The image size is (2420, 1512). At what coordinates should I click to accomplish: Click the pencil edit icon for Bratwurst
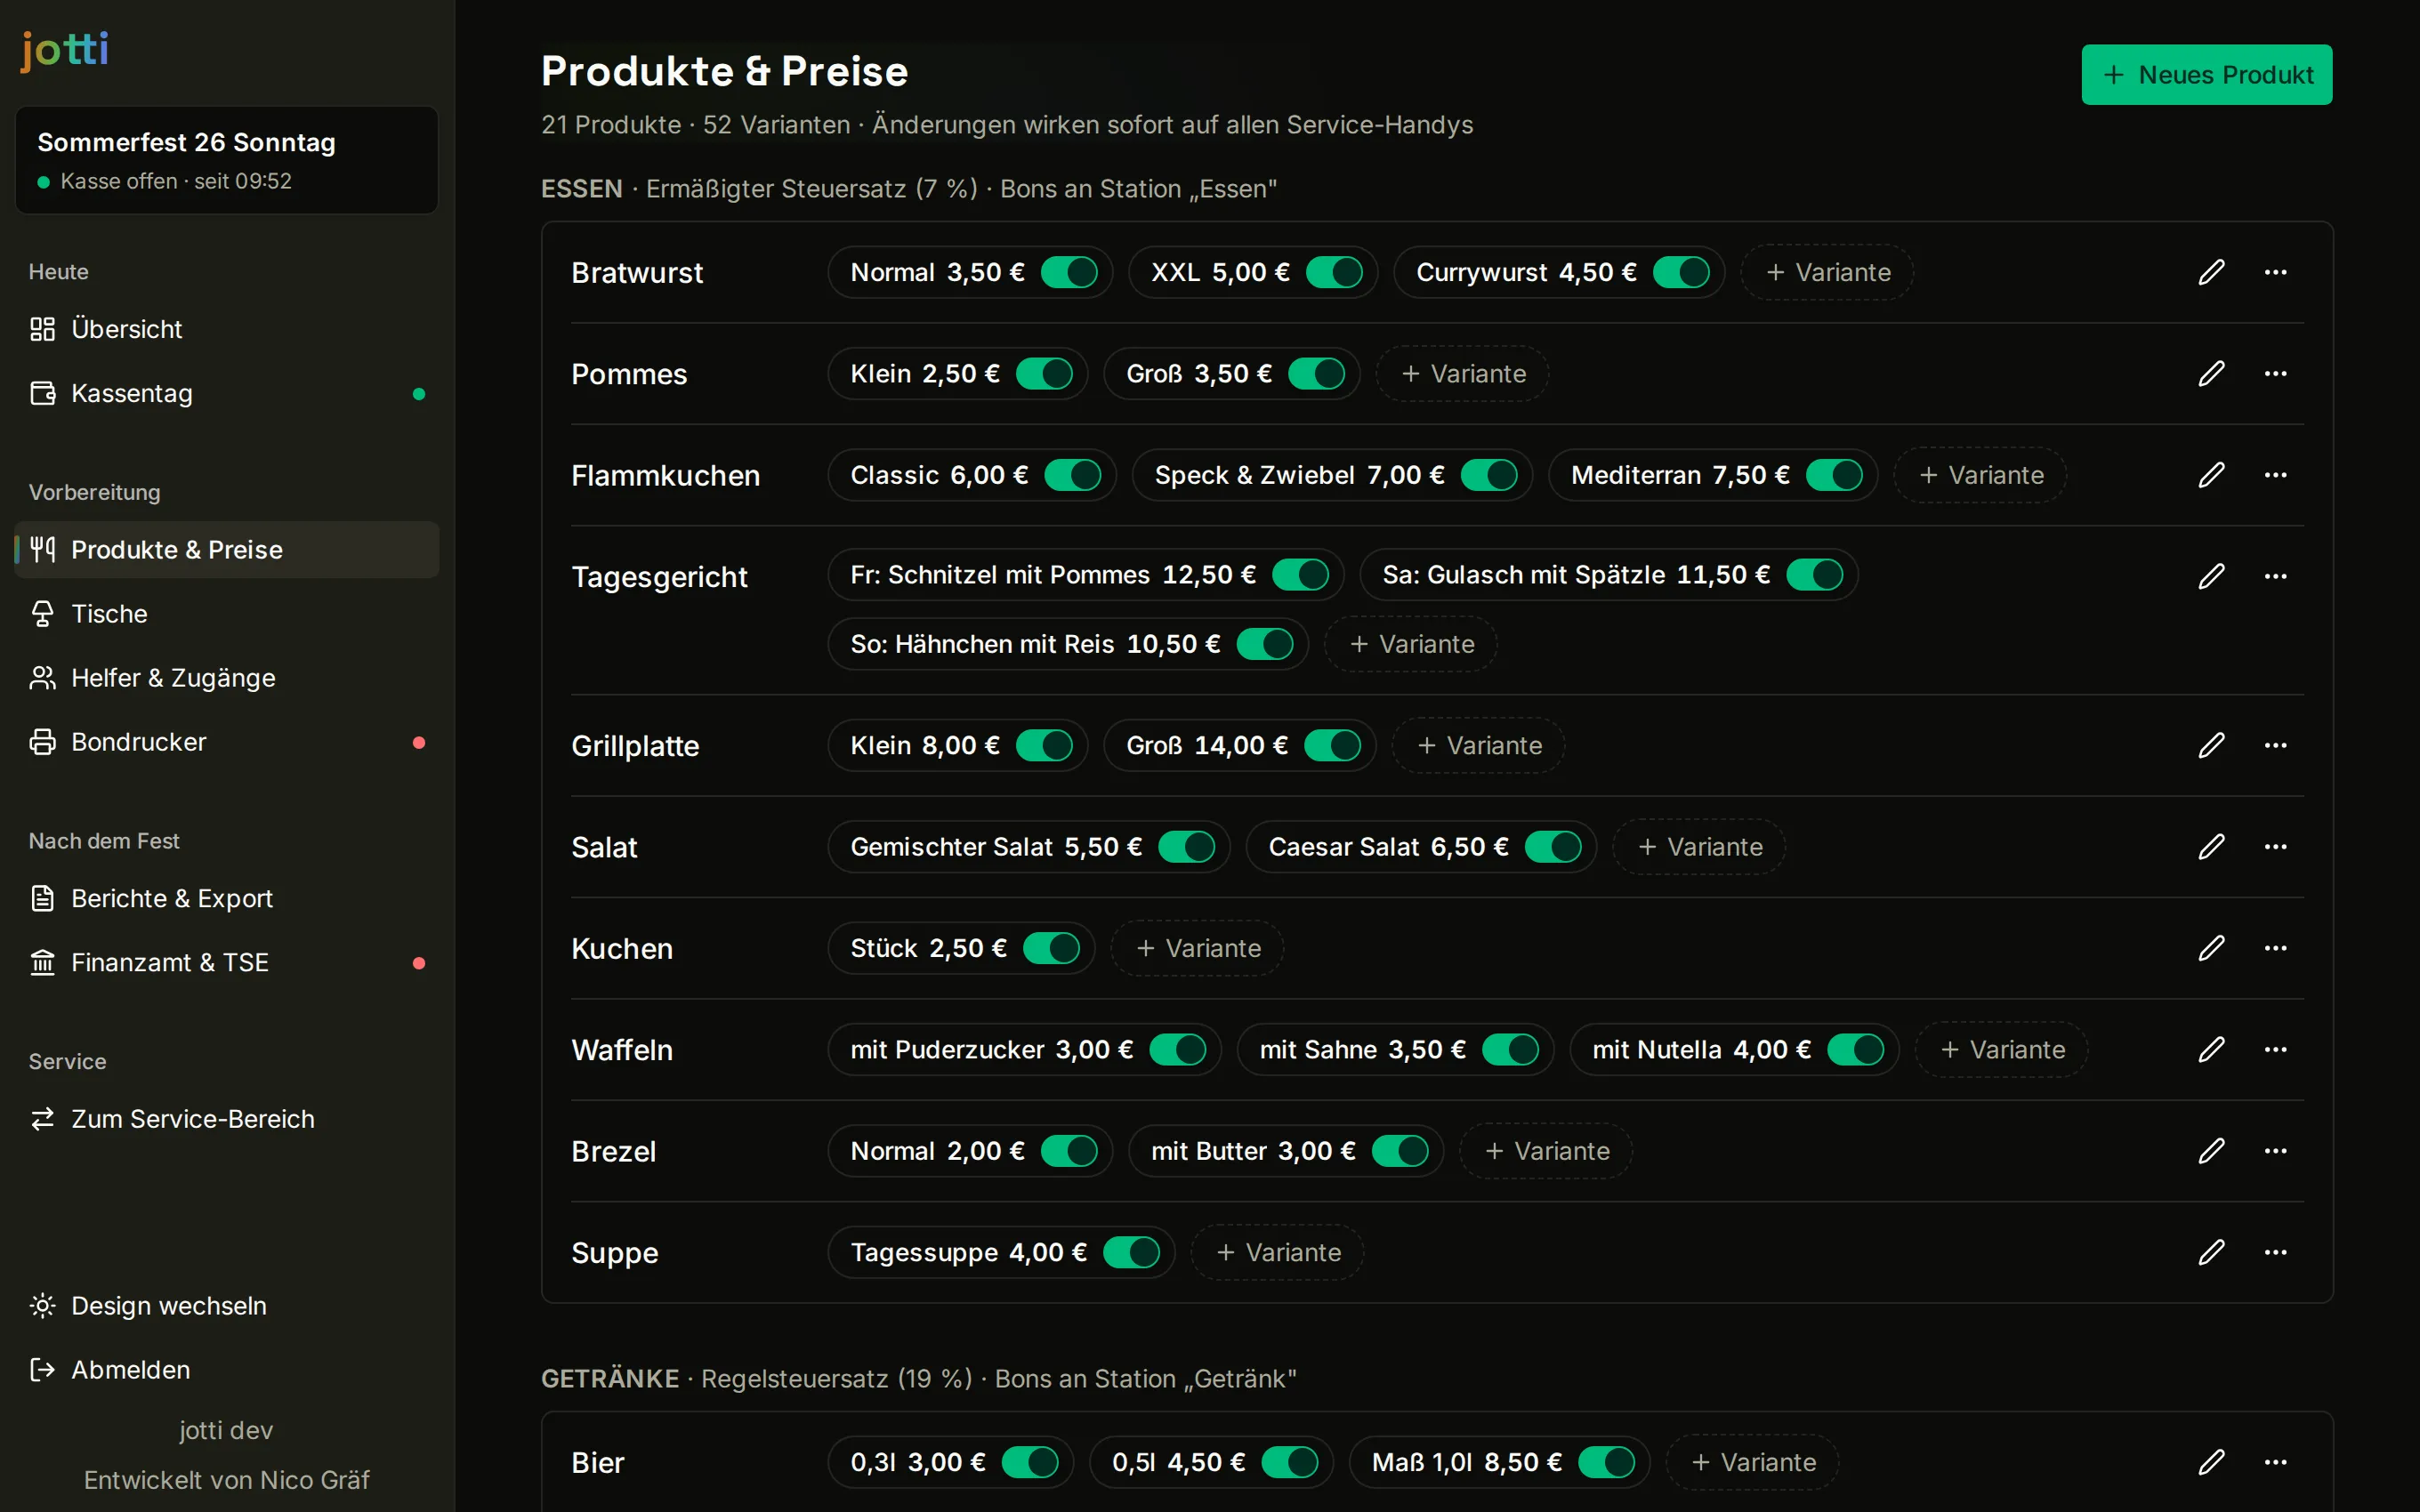coord(2211,272)
